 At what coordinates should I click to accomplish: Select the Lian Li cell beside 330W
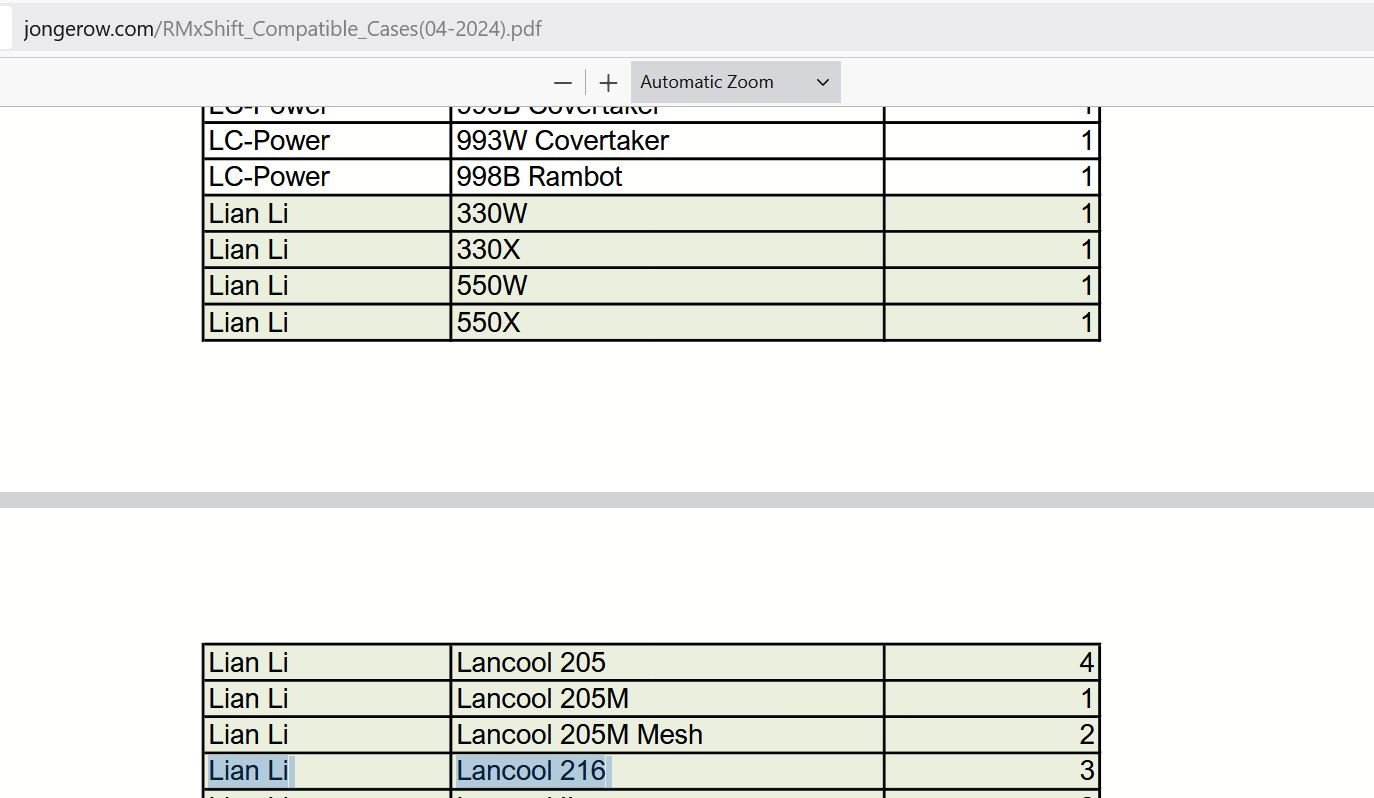(x=327, y=213)
